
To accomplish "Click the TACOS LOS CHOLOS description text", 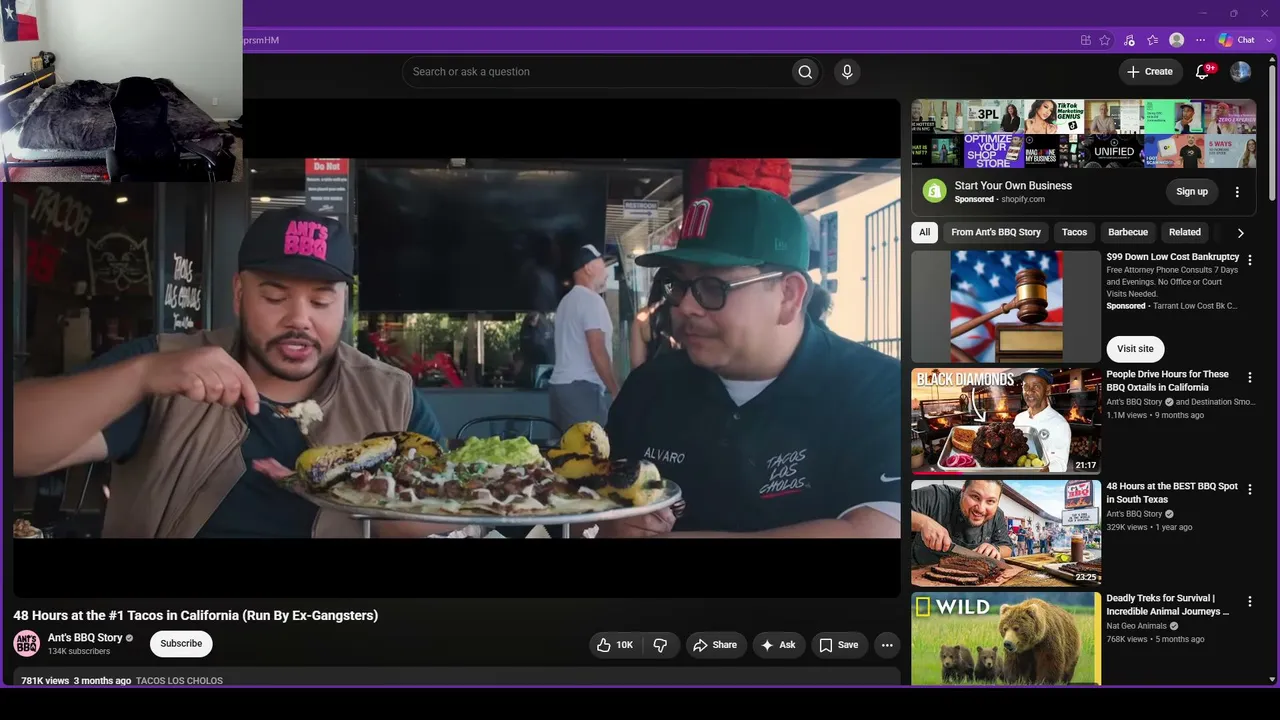I will [179, 681].
